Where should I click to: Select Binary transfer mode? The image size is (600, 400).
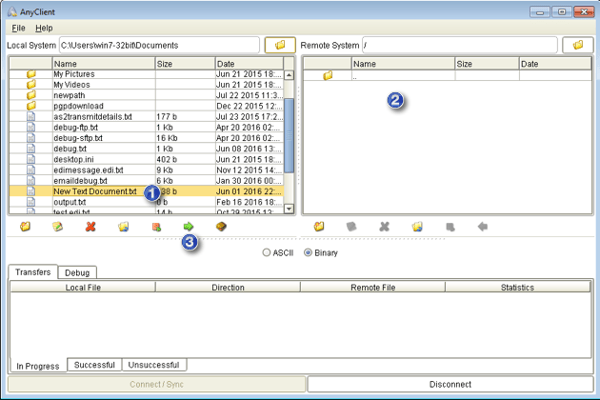[x=308, y=253]
